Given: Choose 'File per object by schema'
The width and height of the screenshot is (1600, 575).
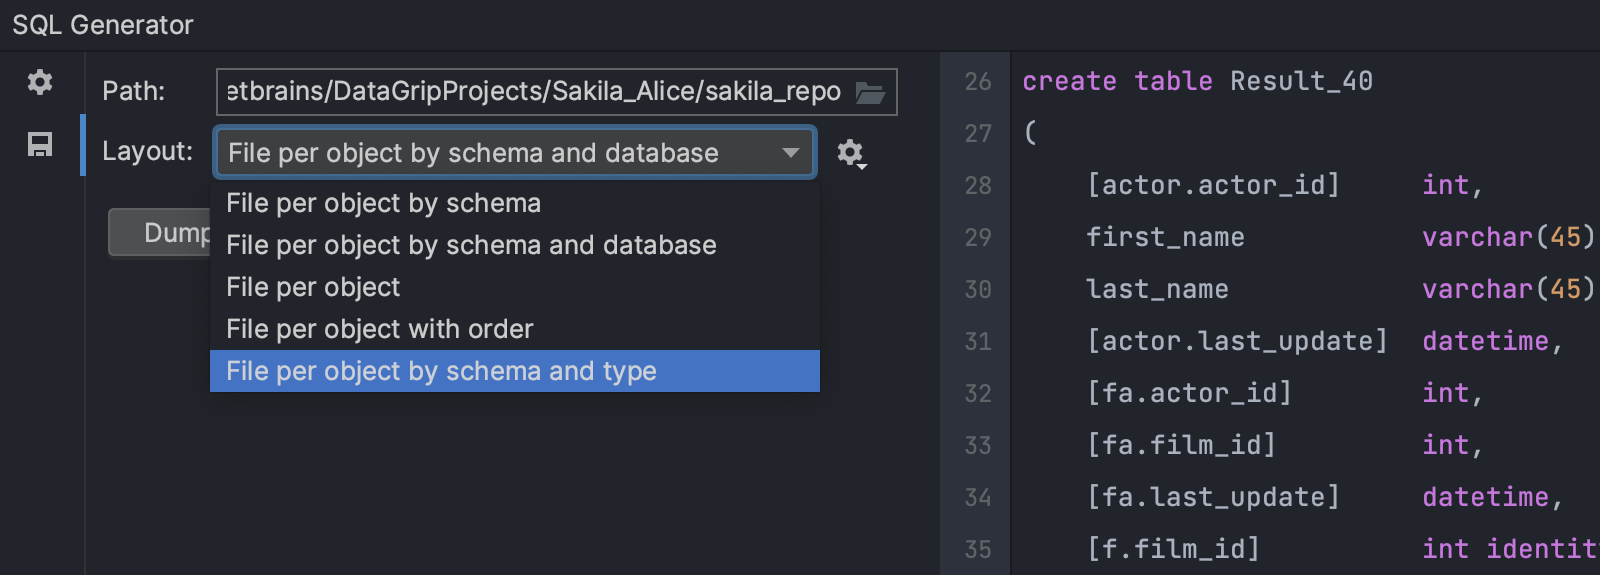Looking at the screenshot, I should coord(383,203).
